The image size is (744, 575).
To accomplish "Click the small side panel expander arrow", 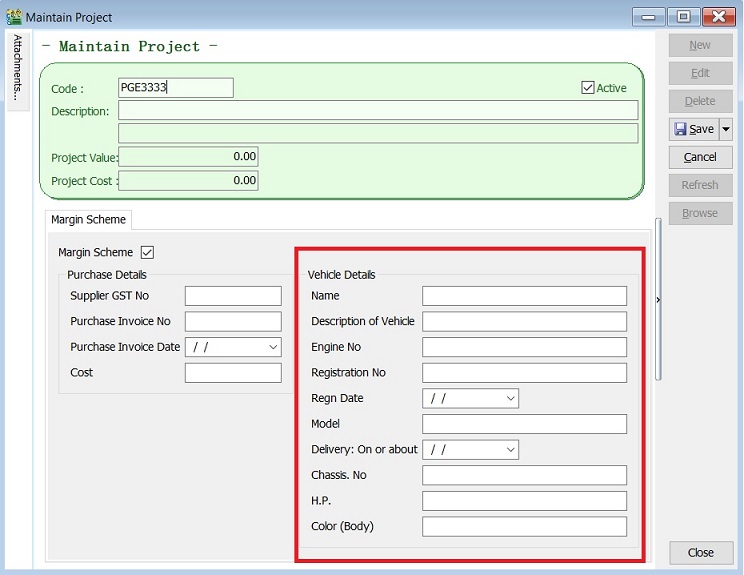I will click(x=657, y=299).
